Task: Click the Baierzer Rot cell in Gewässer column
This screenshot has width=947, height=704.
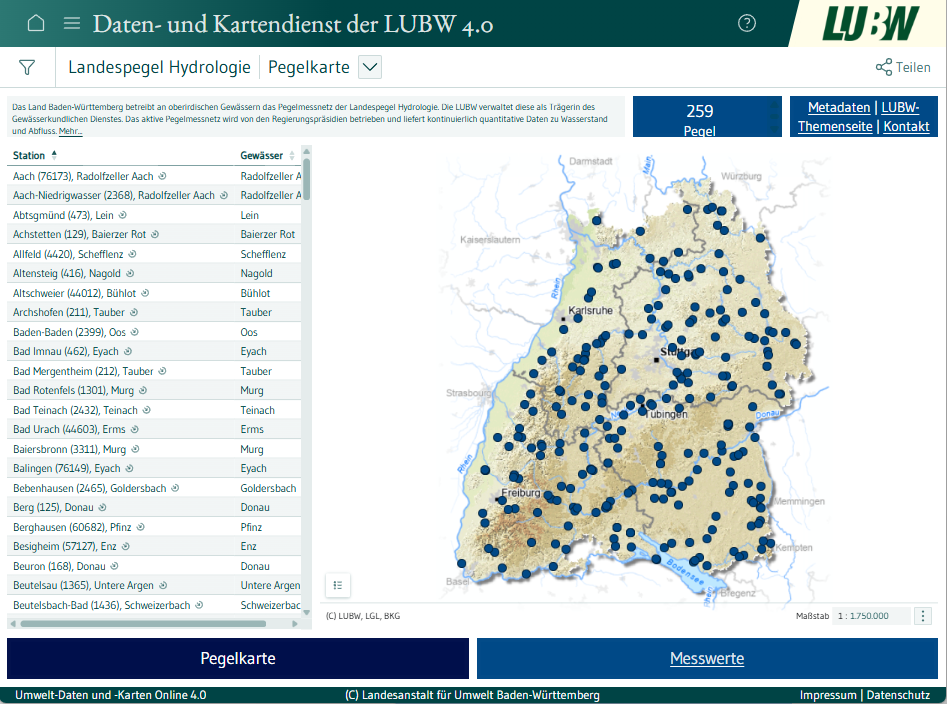Action: tap(268, 234)
